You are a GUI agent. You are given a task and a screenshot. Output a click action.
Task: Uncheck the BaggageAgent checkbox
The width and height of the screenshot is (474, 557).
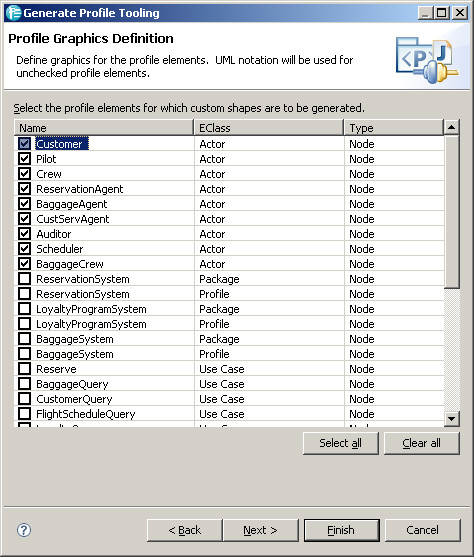click(25, 204)
